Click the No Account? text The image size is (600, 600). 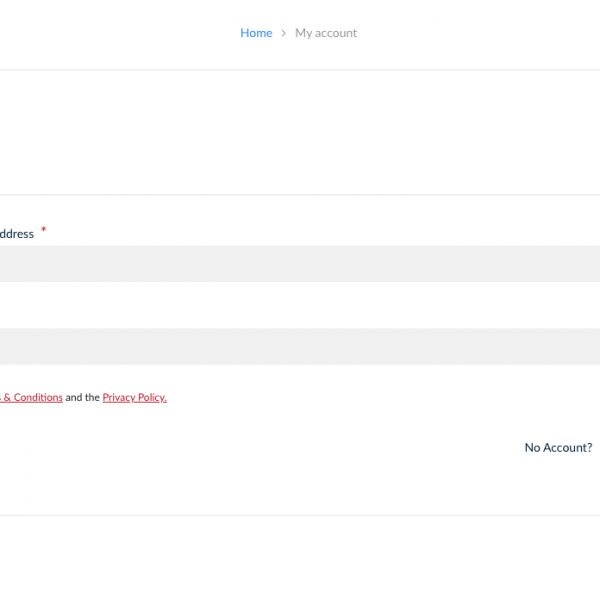coord(558,448)
